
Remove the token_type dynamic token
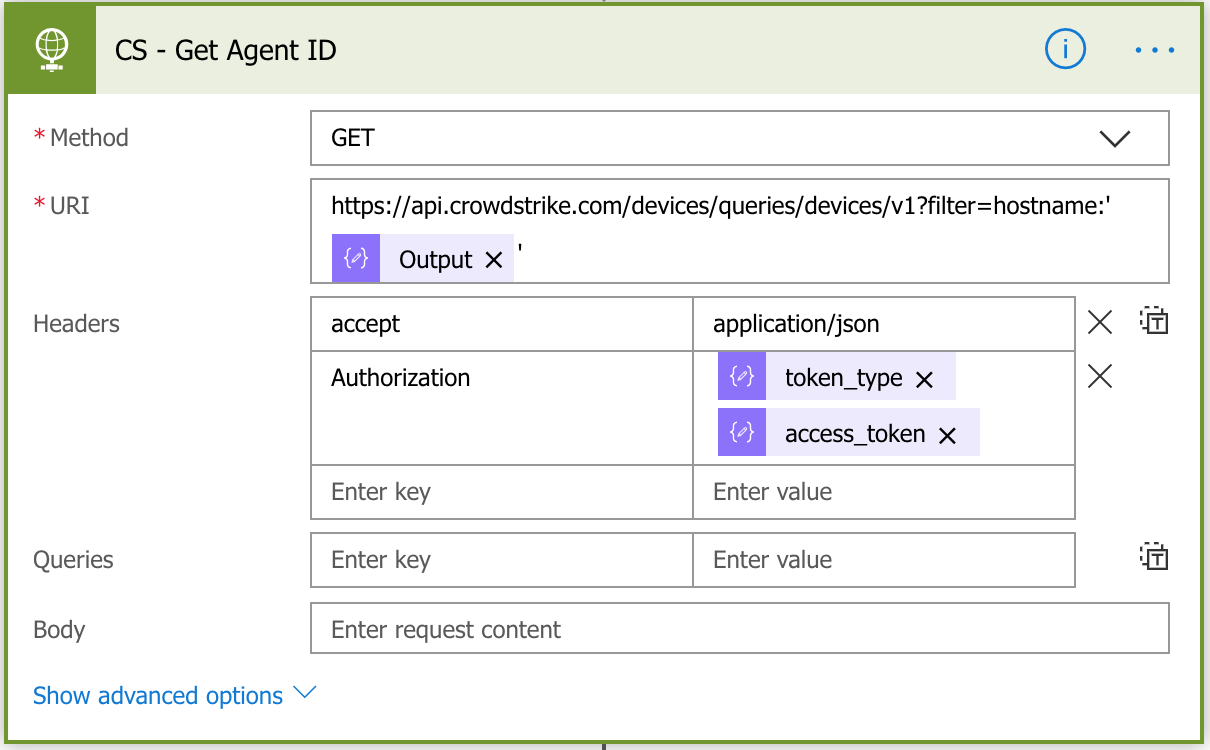tap(924, 379)
